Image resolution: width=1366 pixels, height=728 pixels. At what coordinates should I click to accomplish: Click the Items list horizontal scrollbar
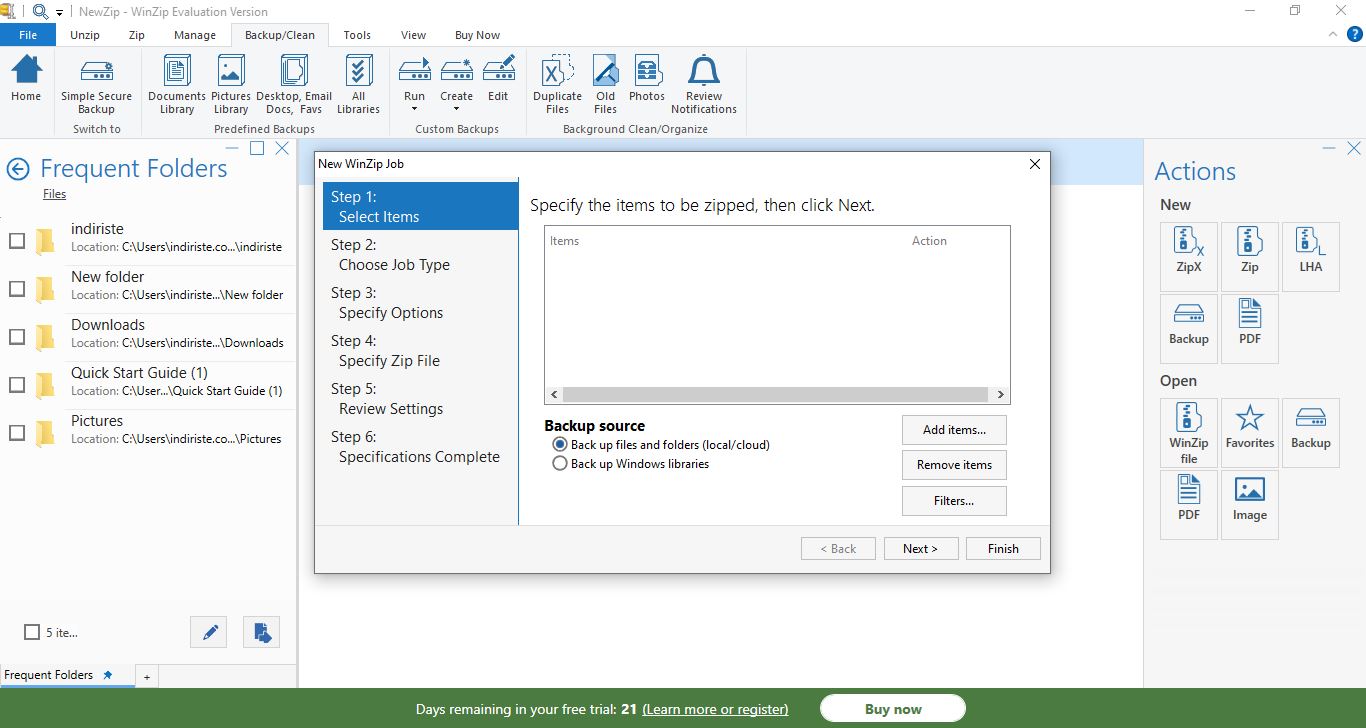point(777,395)
